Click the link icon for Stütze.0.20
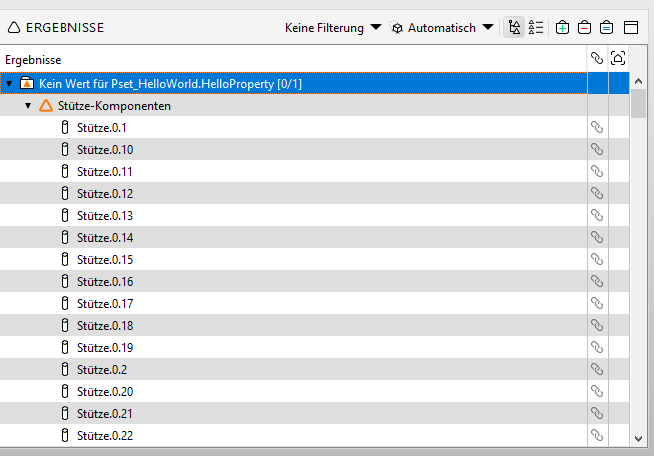The image size is (654, 456). click(x=597, y=391)
